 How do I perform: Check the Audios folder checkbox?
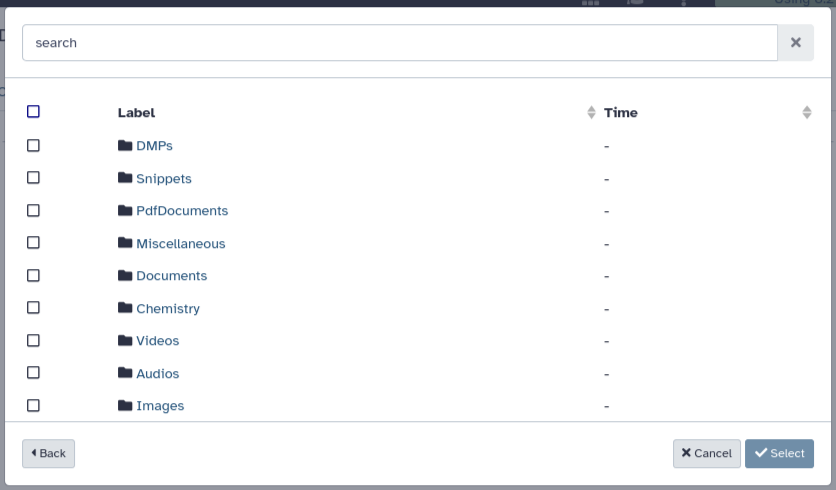33,373
